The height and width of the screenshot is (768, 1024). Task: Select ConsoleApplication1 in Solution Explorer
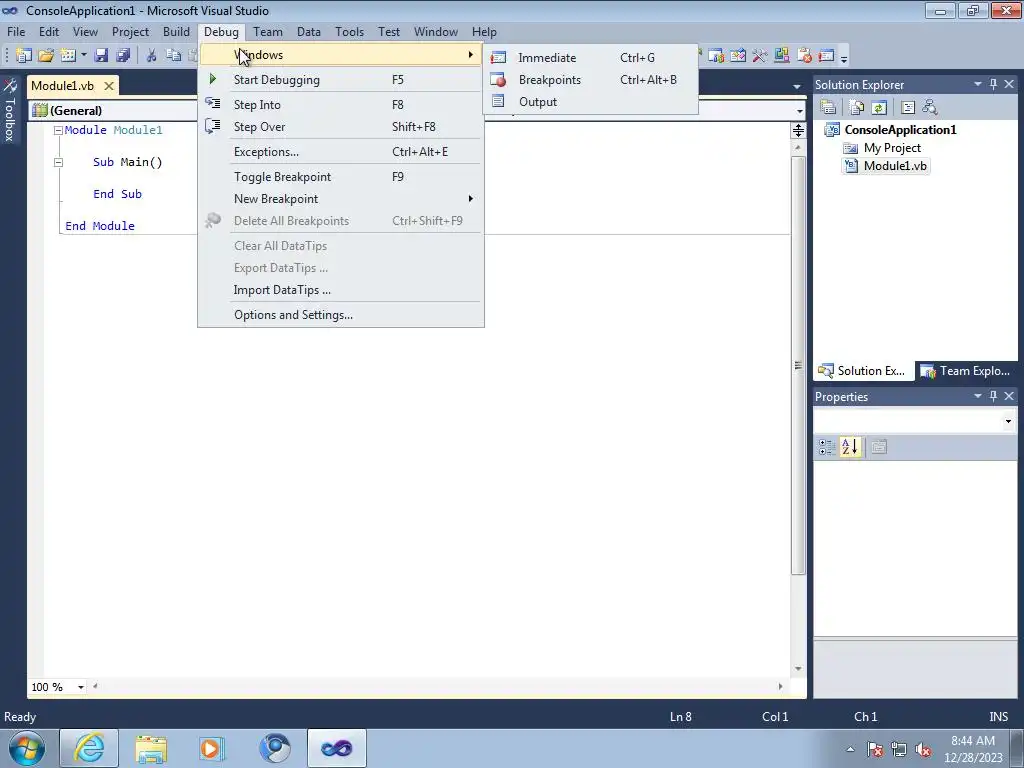[900, 129]
